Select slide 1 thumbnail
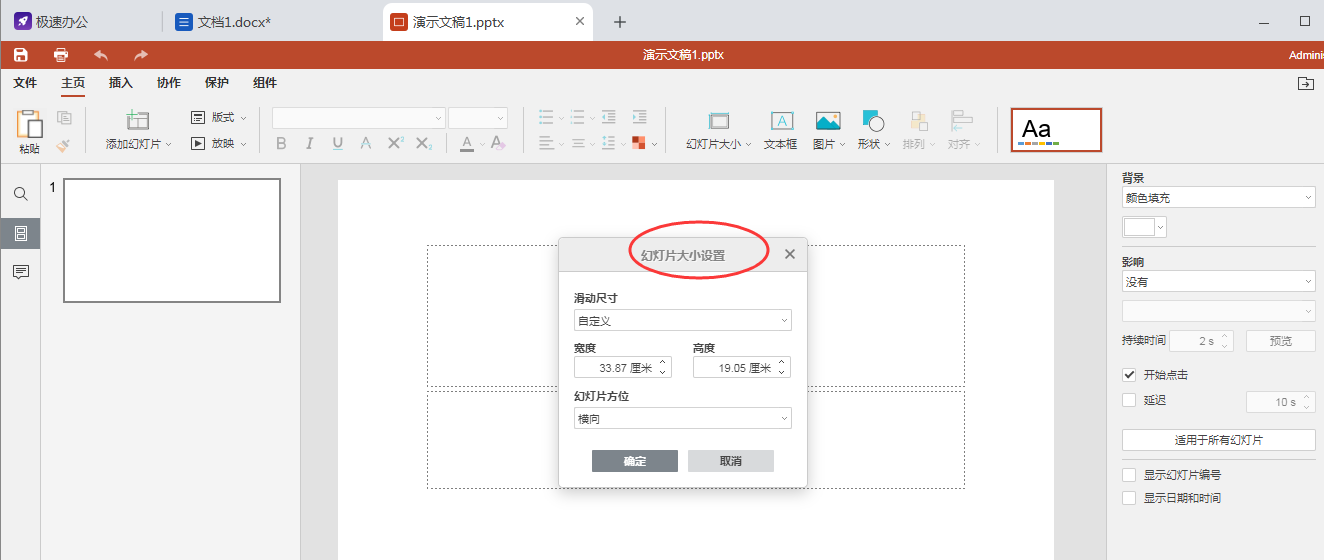Image resolution: width=1324 pixels, height=560 pixels. coord(172,240)
